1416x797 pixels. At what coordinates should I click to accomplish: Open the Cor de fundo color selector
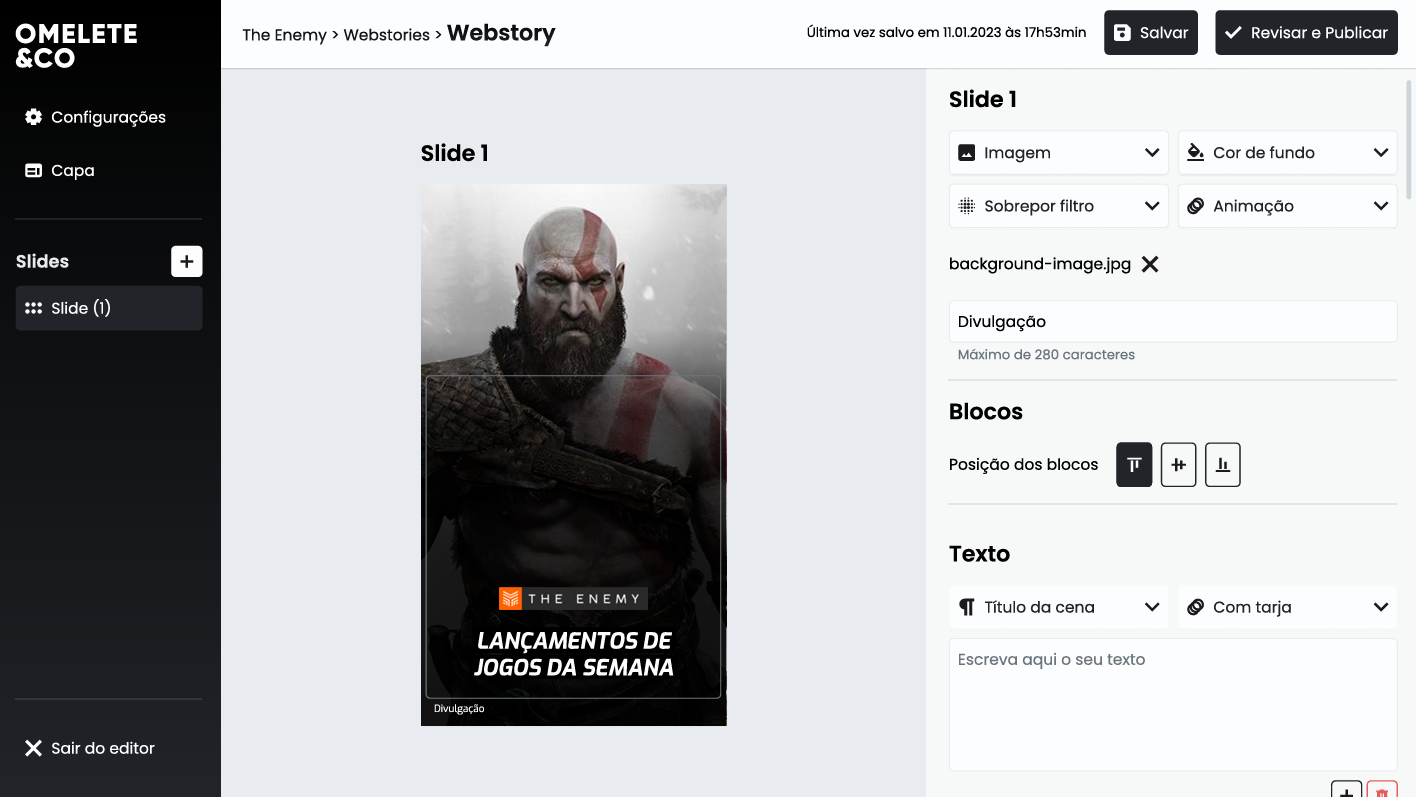tap(1287, 152)
